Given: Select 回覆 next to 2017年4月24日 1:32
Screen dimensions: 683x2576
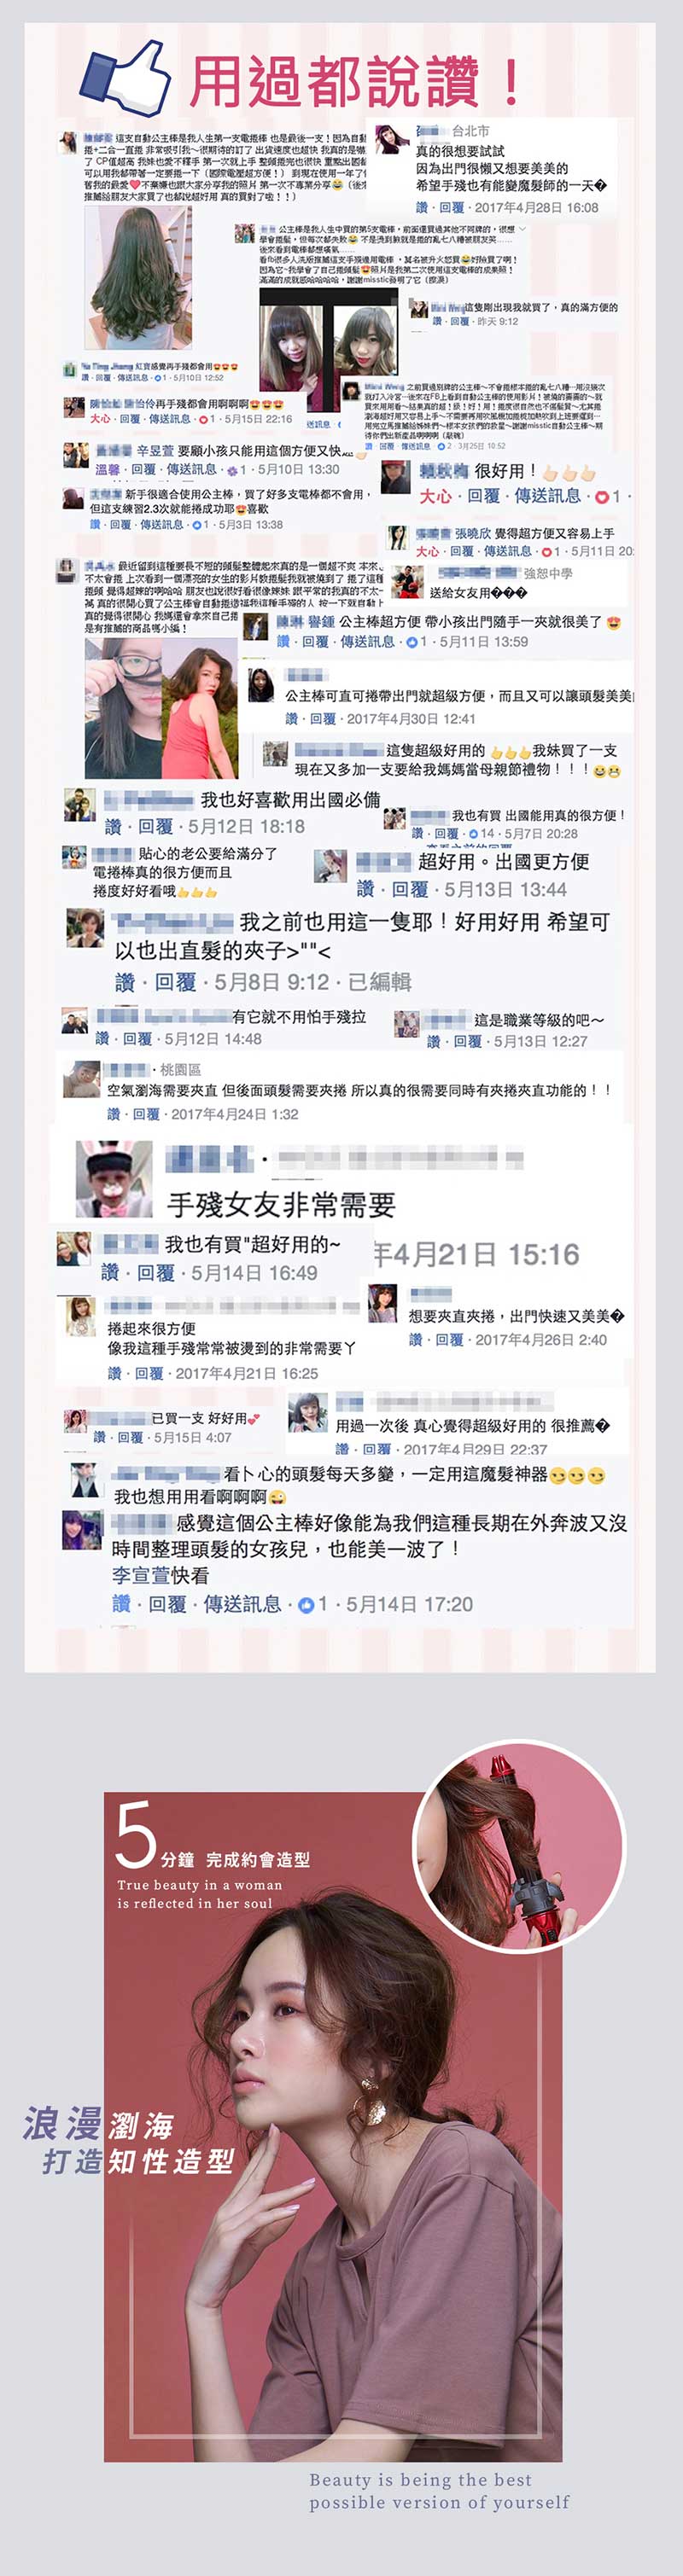Looking at the screenshot, I should click(x=146, y=1114).
